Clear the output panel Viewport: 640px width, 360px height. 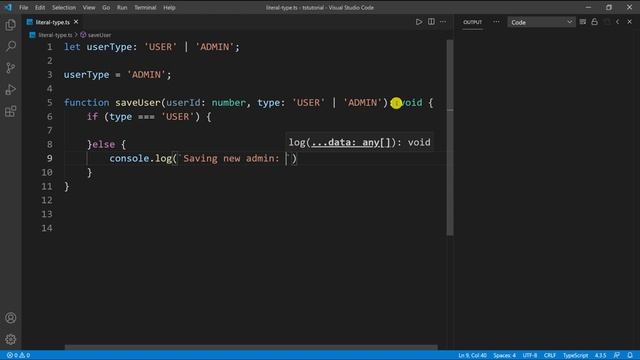582,22
